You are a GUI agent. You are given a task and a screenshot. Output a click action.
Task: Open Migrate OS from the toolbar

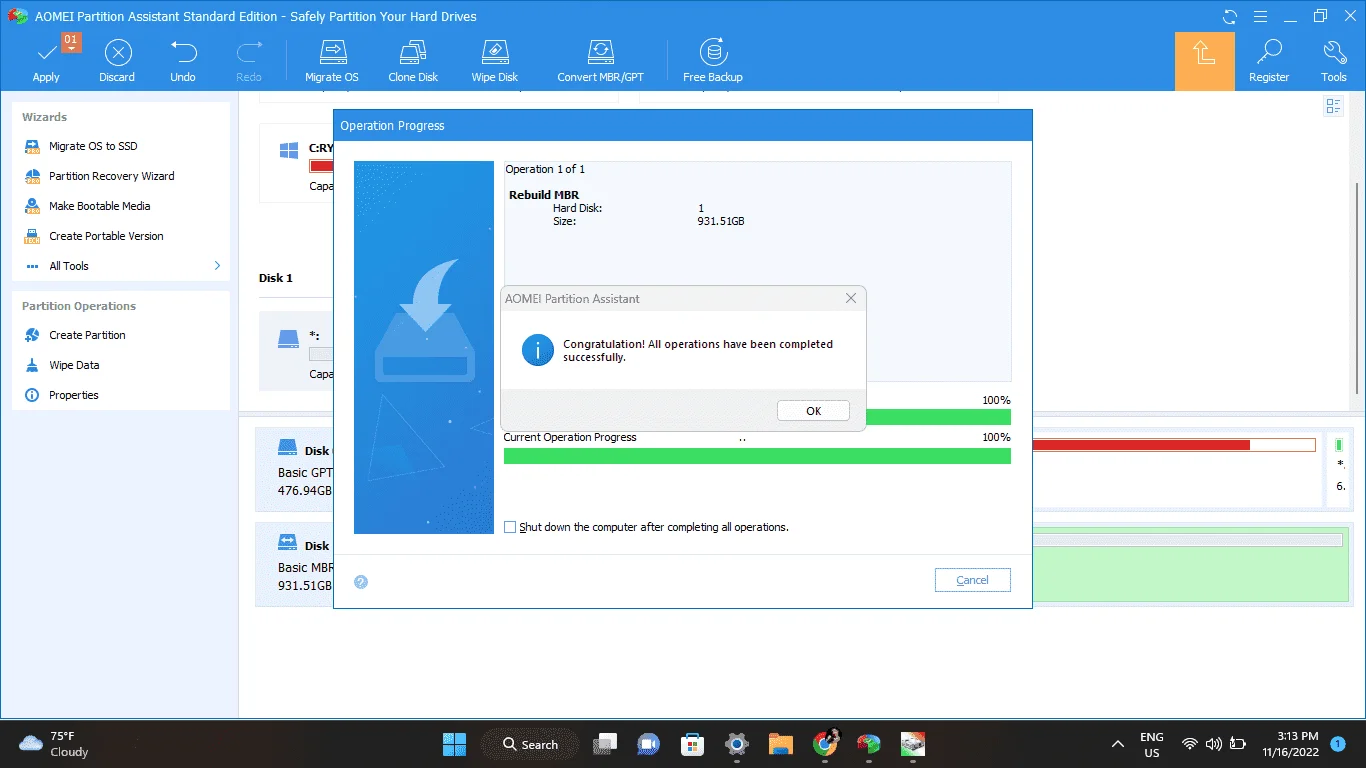click(x=332, y=61)
